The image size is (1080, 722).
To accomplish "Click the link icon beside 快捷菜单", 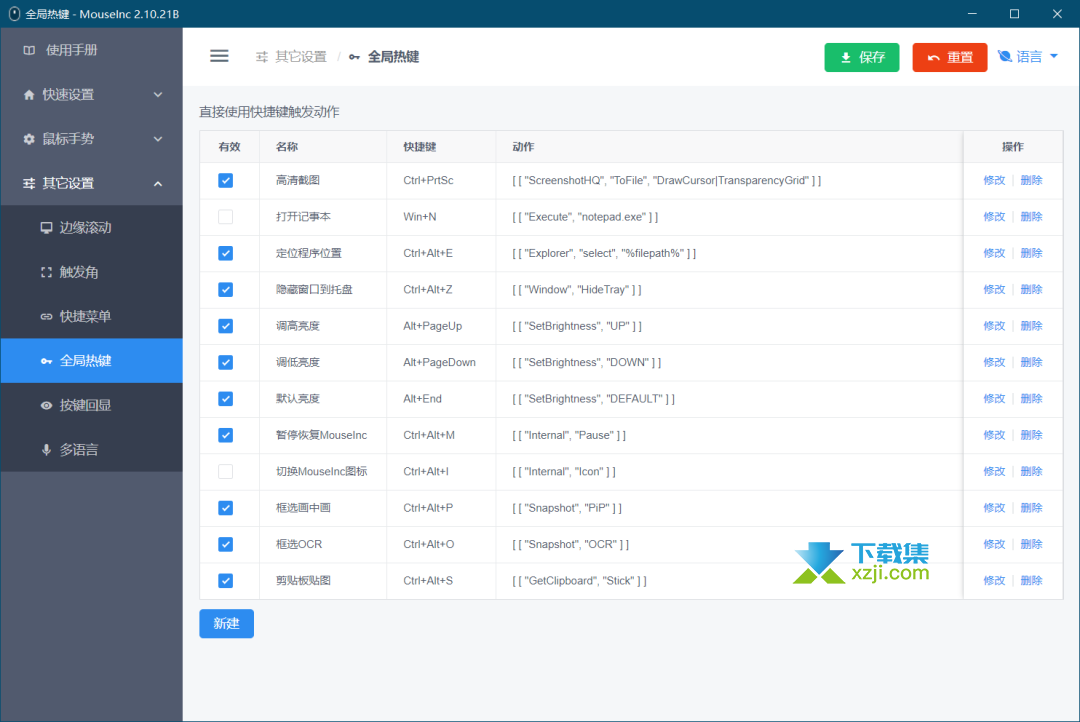I will [46, 317].
